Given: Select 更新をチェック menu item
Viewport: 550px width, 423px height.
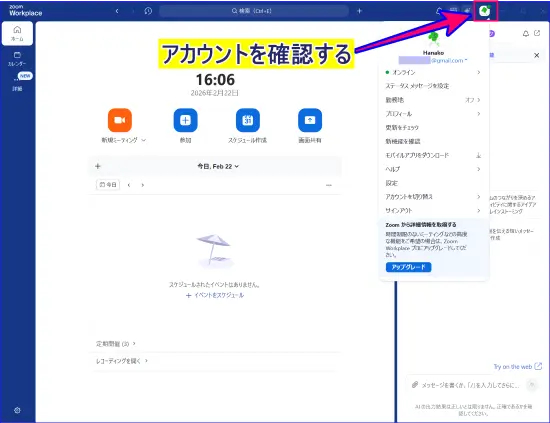Looking at the screenshot, I should [433, 127].
